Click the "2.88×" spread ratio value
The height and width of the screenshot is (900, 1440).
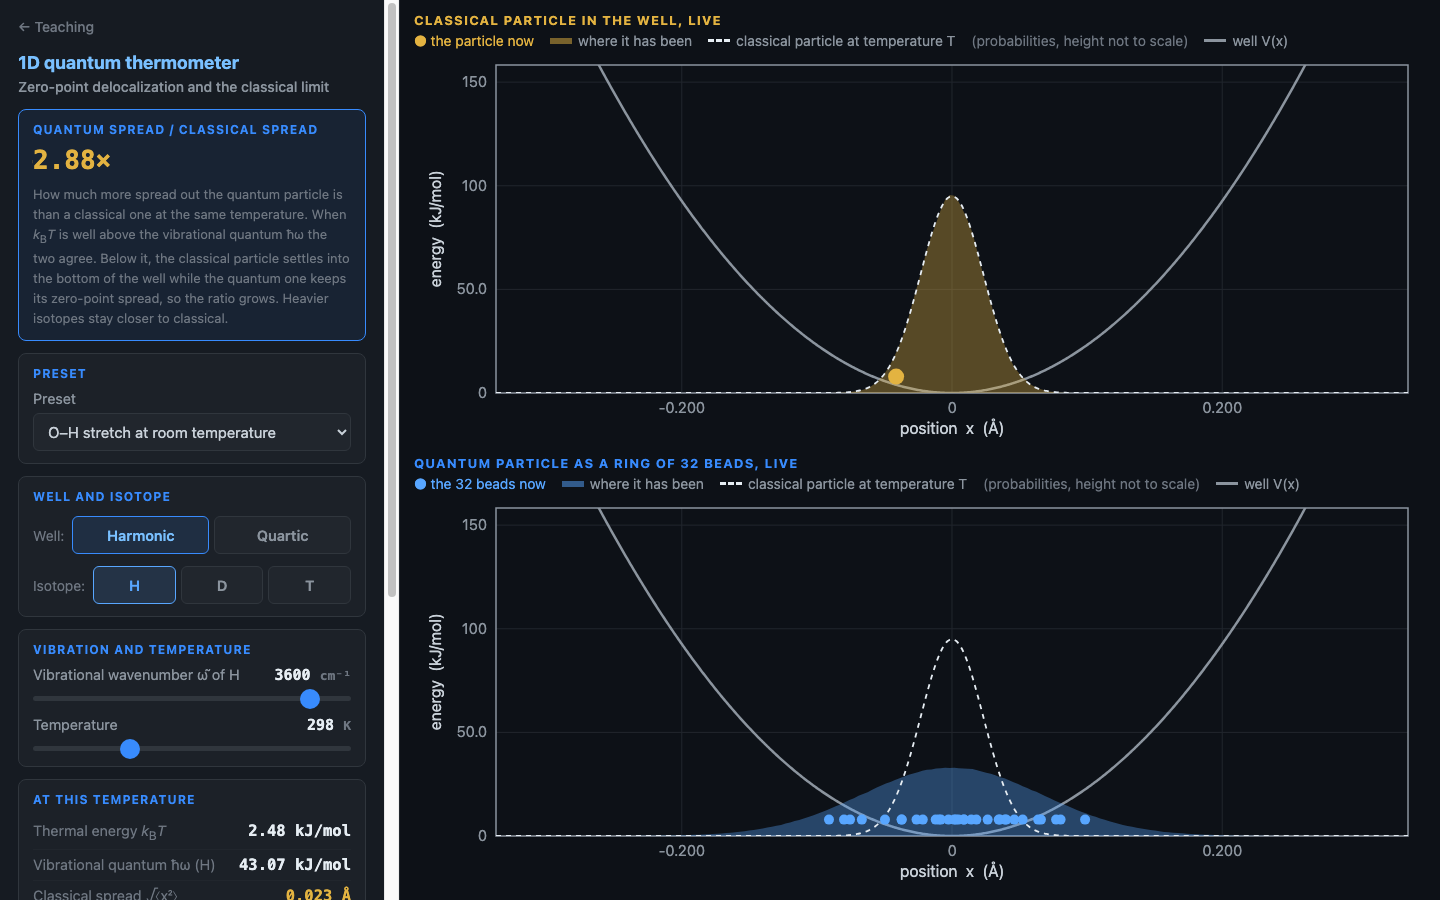pos(72,160)
